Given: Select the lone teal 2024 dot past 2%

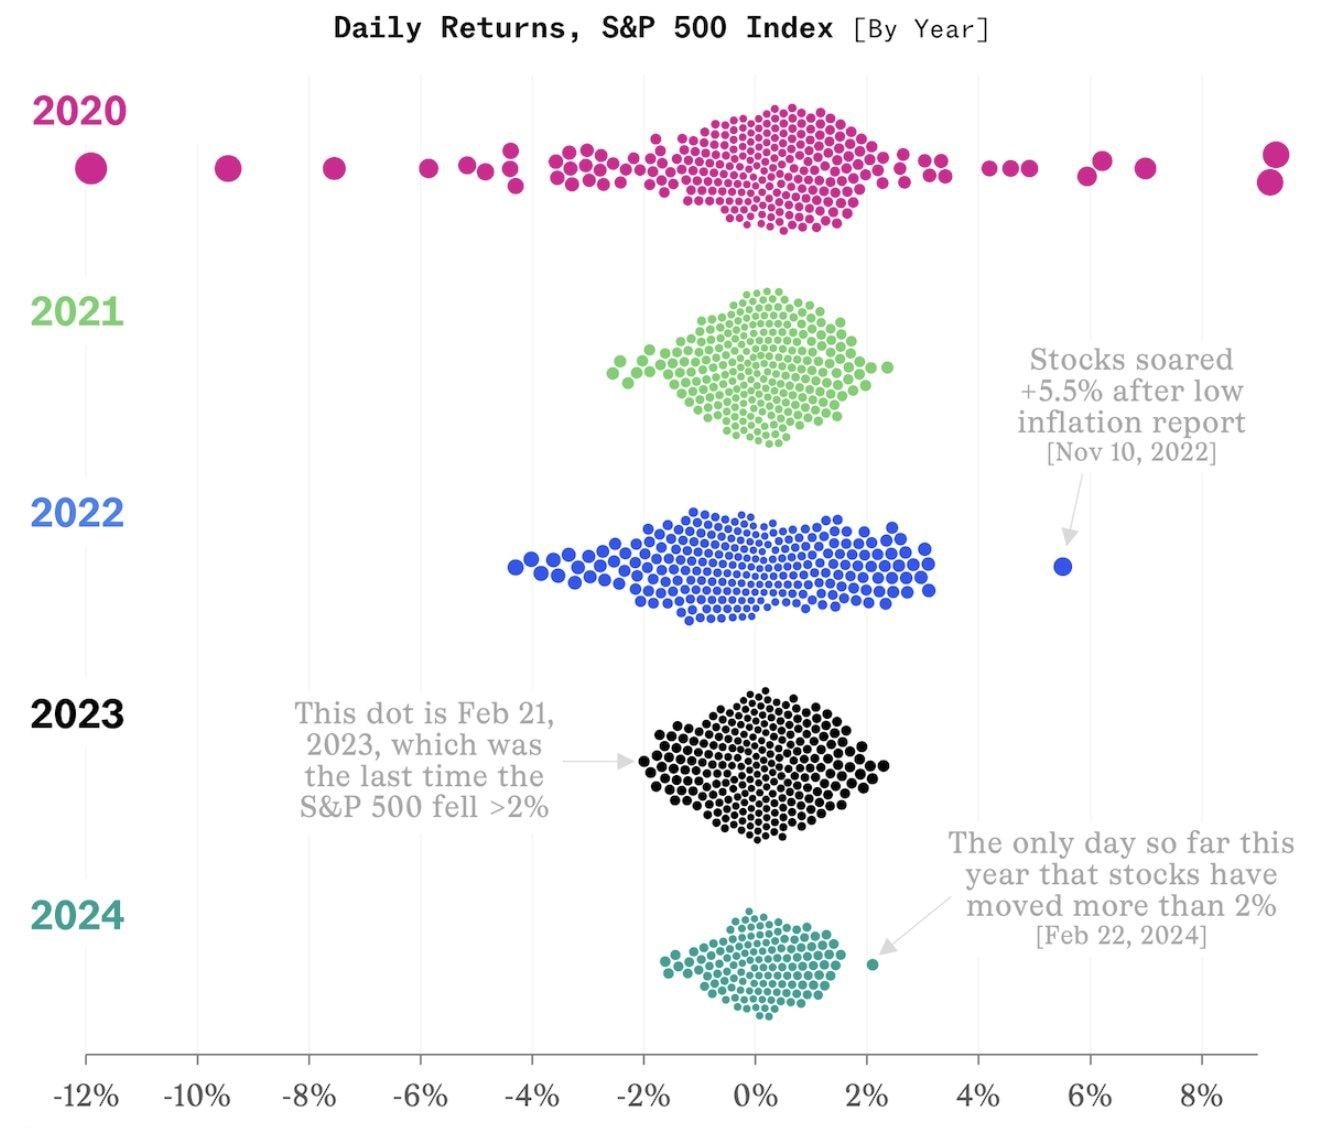Looking at the screenshot, I should (x=872, y=965).
